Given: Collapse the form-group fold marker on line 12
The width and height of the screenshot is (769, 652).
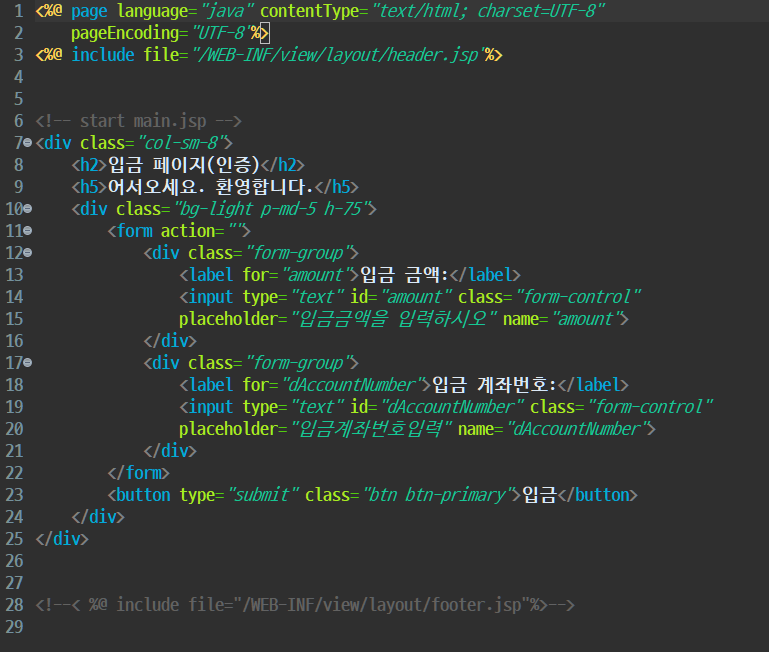Looking at the screenshot, I should (28, 253).
